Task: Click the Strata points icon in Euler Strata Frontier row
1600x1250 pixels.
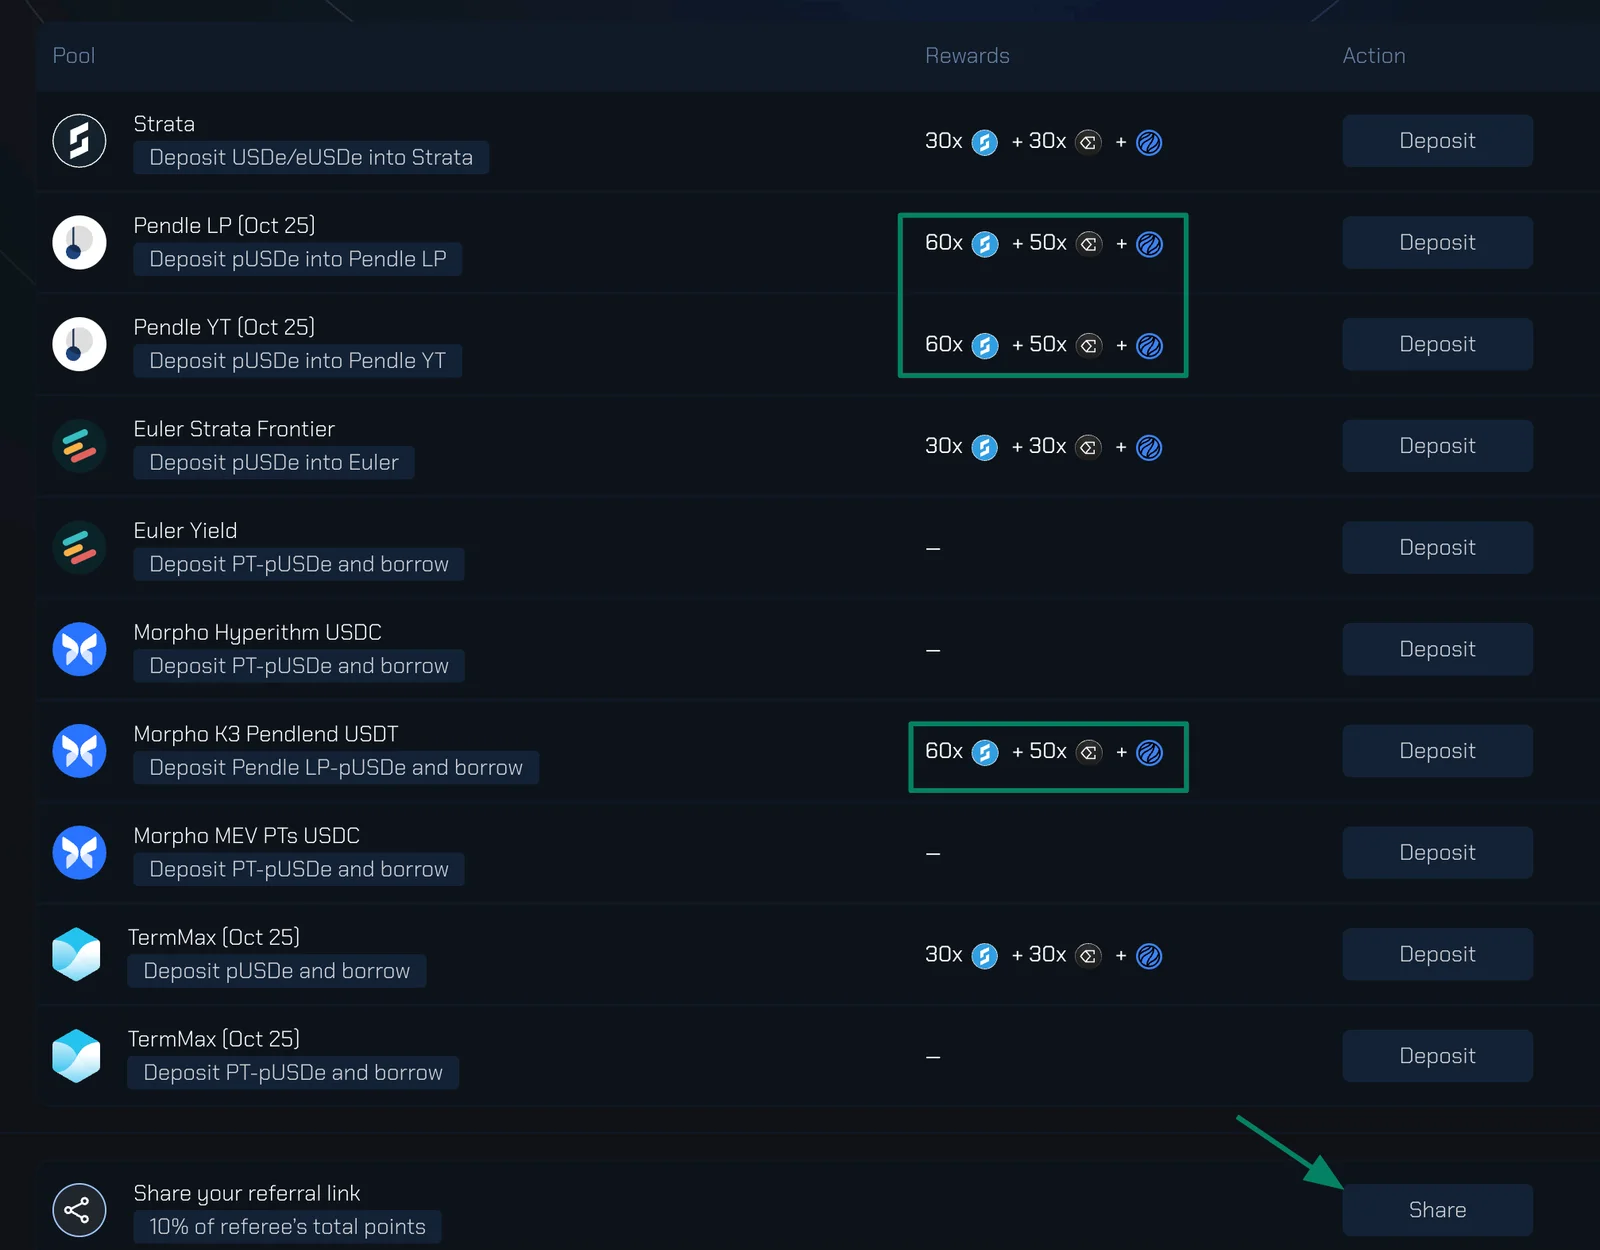Action: point(985,447)
